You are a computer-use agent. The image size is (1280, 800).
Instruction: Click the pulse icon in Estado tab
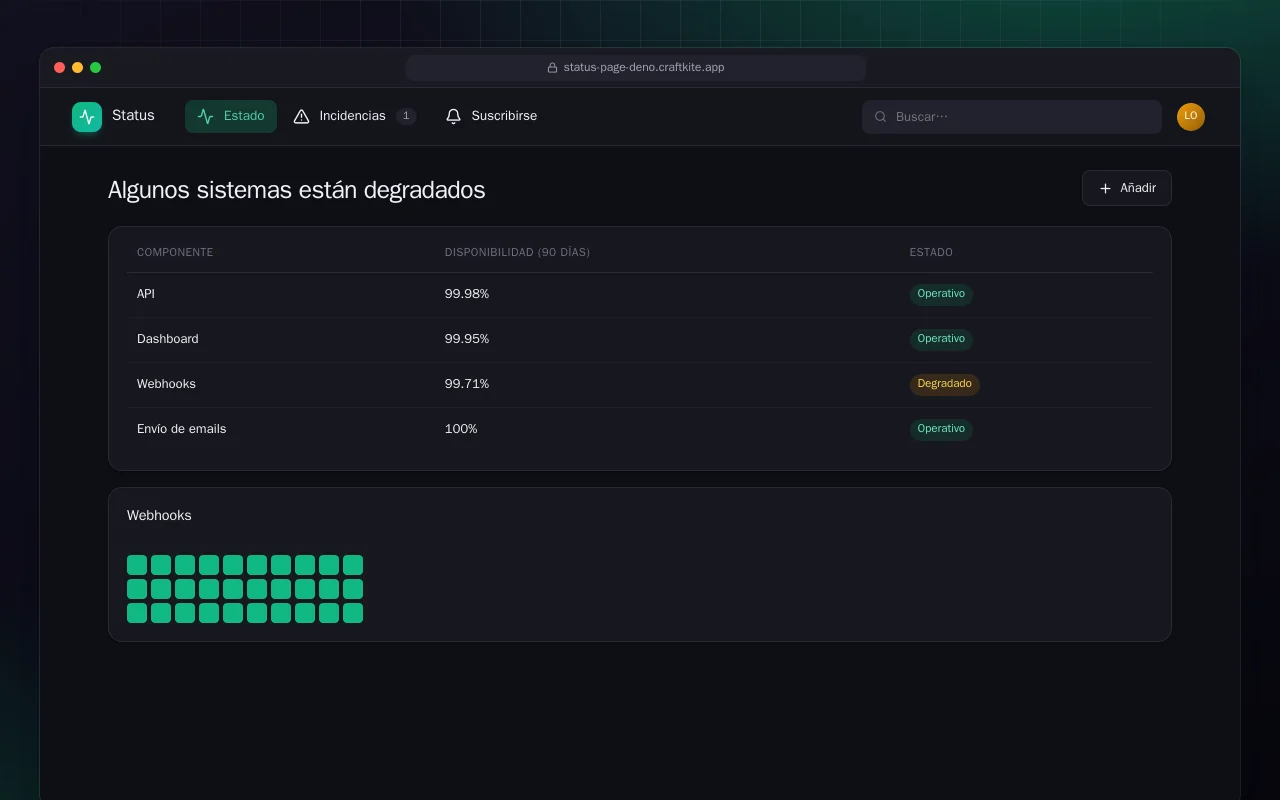tap(206, 116)
